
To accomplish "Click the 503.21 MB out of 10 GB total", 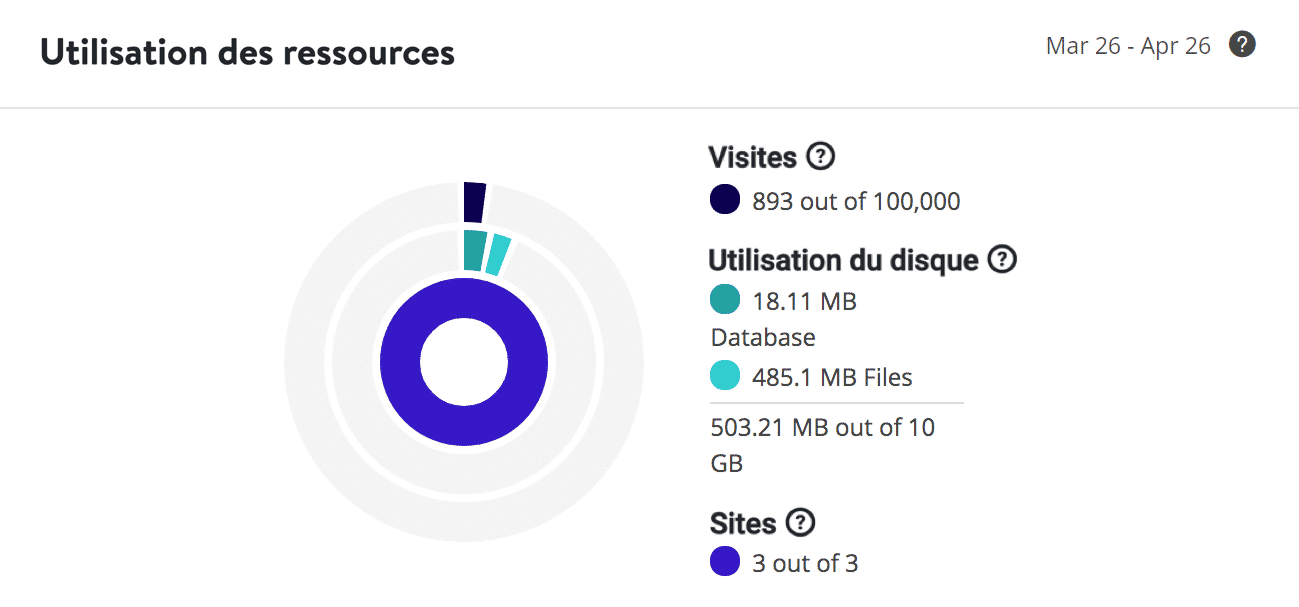I will coord(822,444).
